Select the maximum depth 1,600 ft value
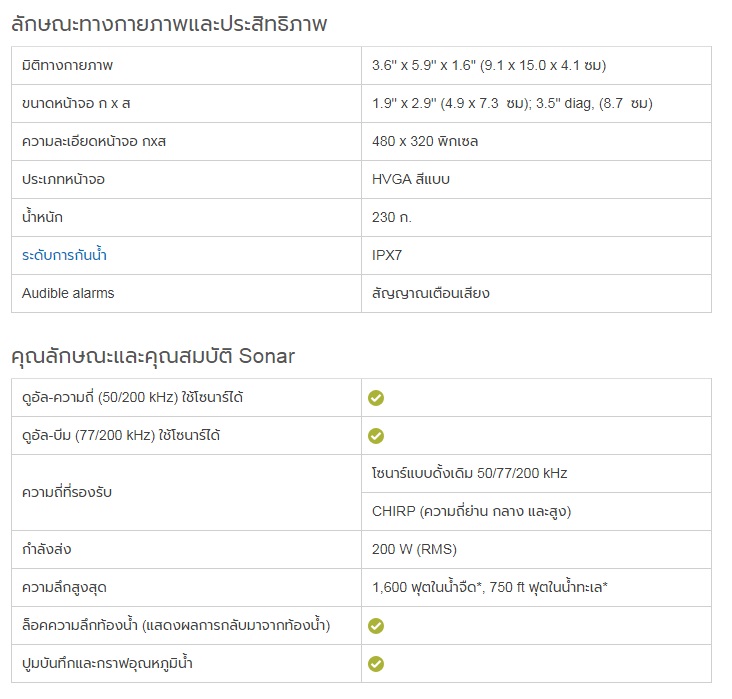Screen dimensions: 732x699 490,587
